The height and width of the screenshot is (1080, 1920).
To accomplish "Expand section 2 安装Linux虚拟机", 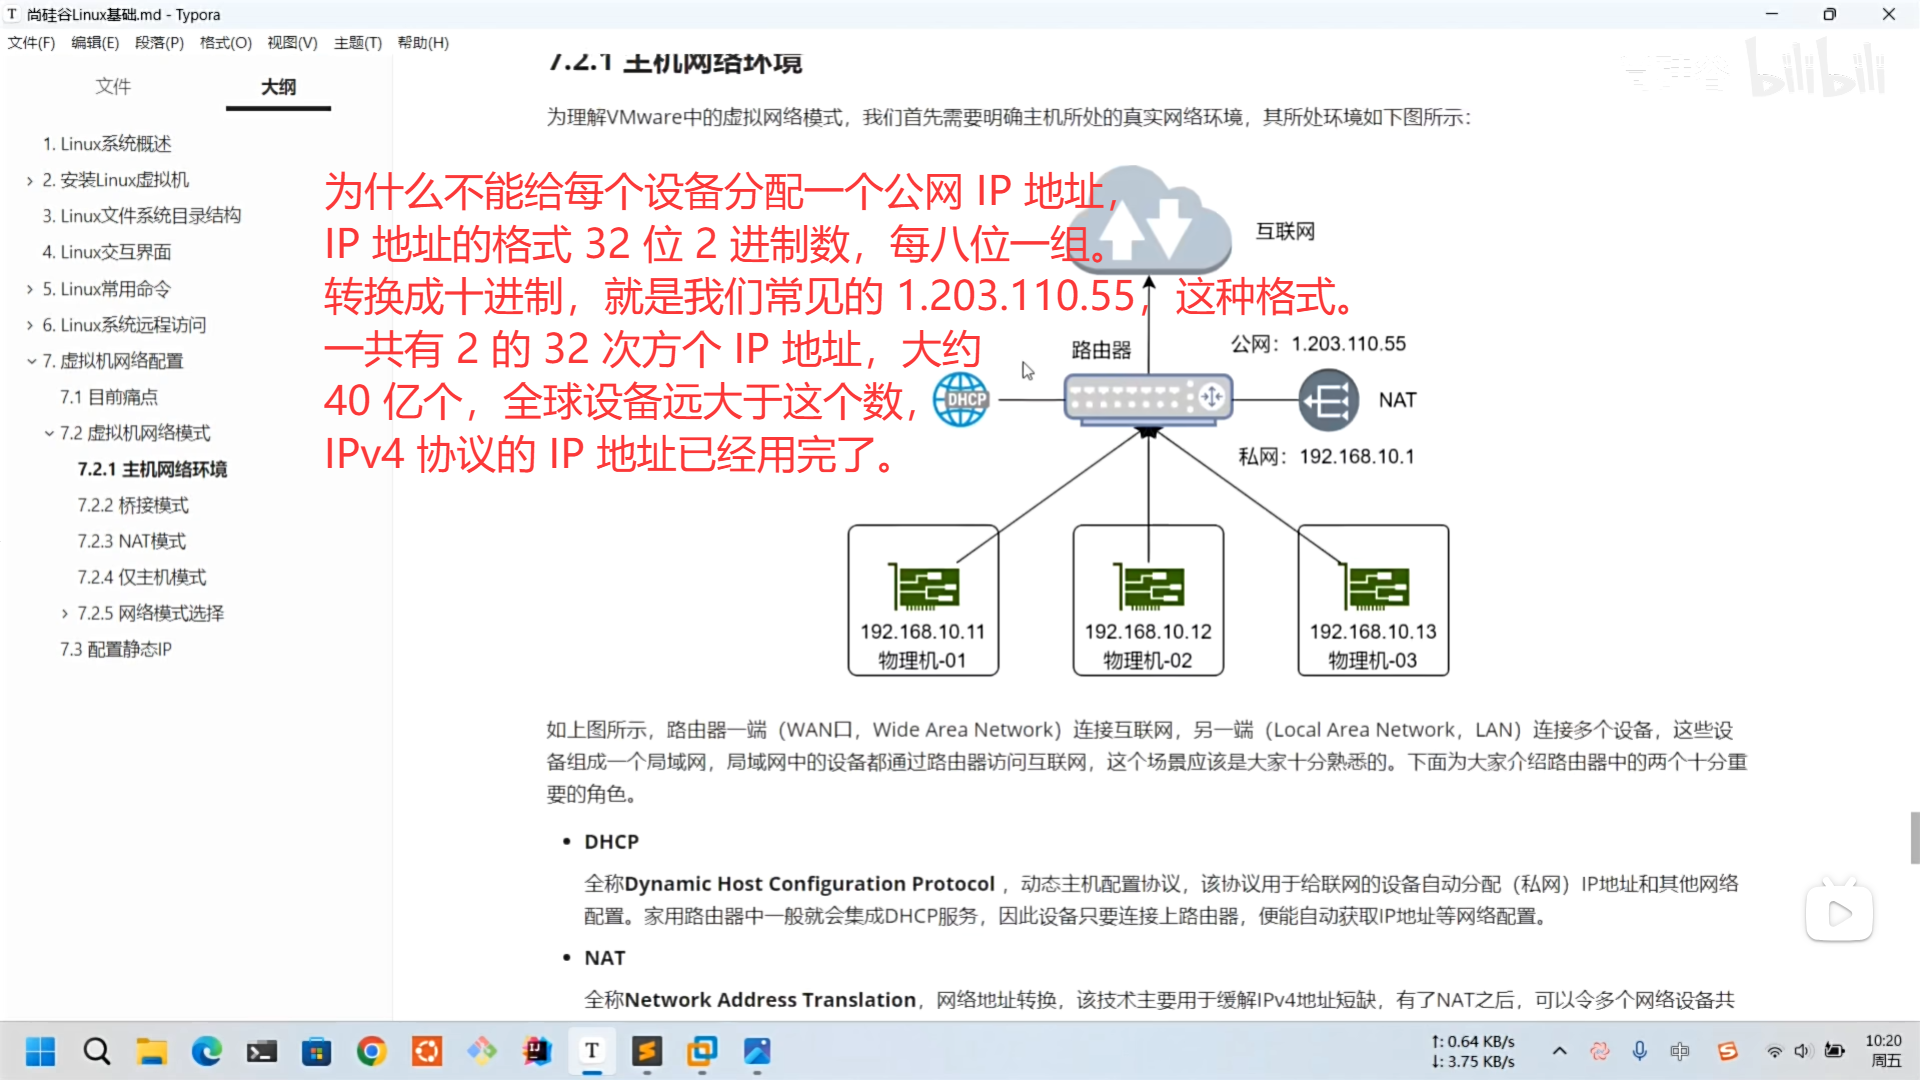I will 30,181.
